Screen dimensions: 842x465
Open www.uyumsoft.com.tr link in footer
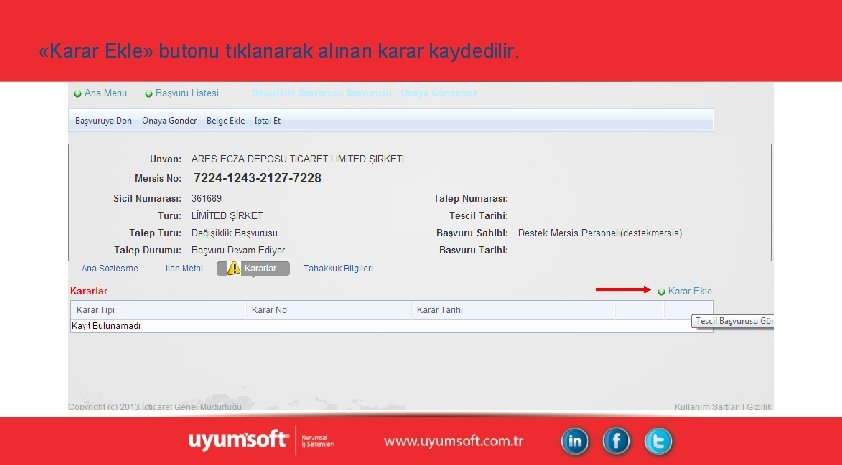(454, 441)
